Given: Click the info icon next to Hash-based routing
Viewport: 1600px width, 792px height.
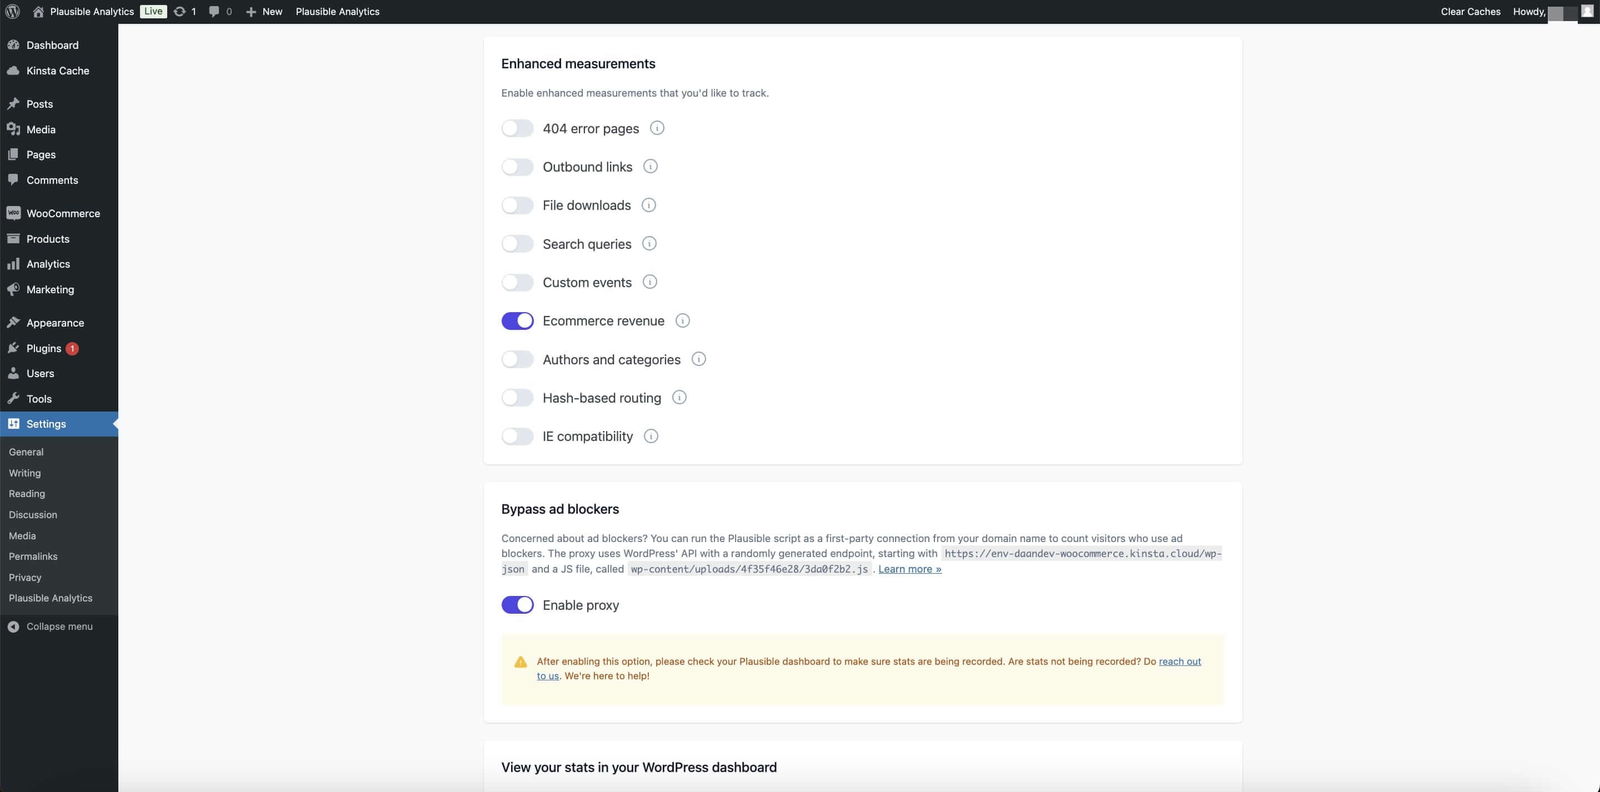Looking at the screenshot, I should (679, 398).
